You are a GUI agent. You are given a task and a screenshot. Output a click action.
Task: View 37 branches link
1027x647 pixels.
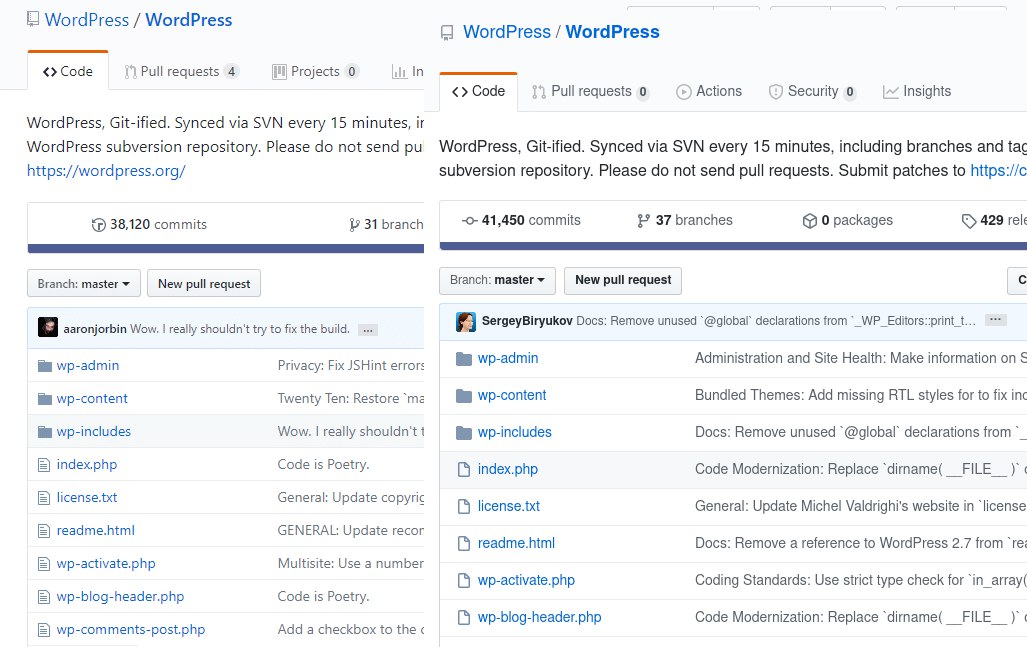tap(685, 221)
